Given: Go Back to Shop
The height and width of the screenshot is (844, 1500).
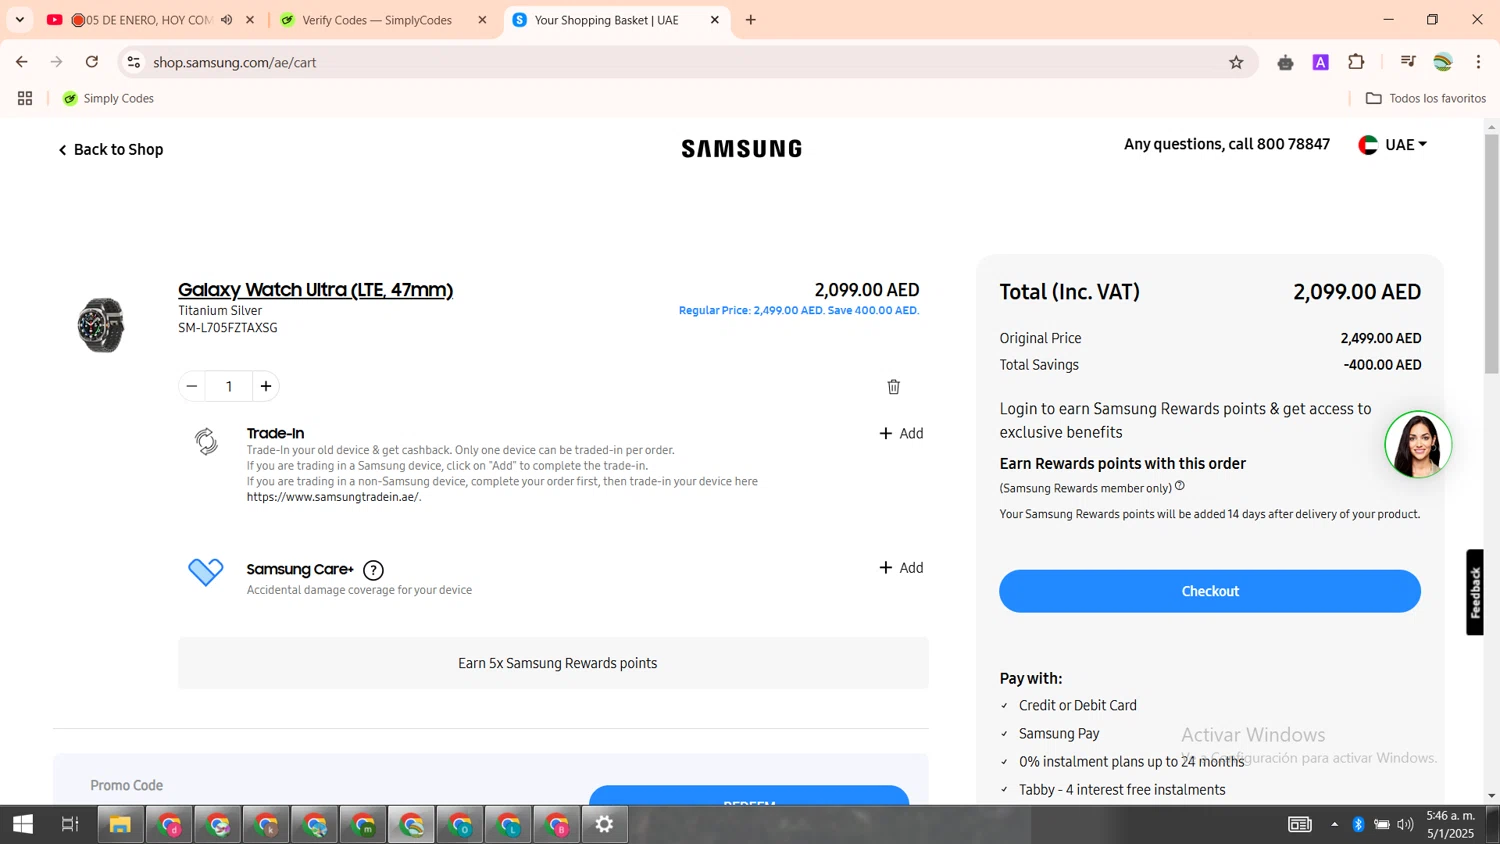Looking at the screenshot, I should pyautogui.click(x=110, y=149).
